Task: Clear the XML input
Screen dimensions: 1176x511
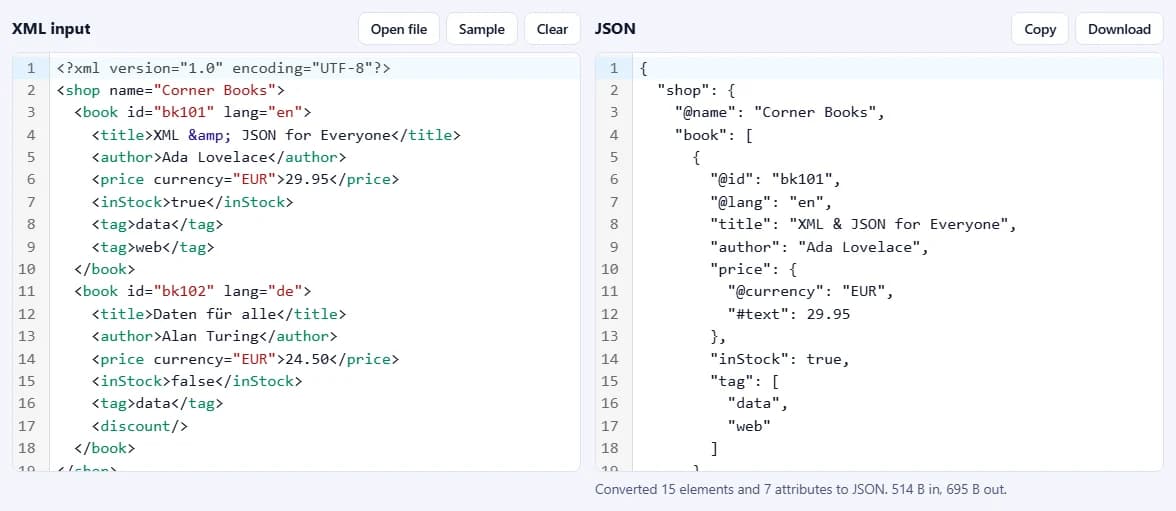Action: click(x=552, y=29)
